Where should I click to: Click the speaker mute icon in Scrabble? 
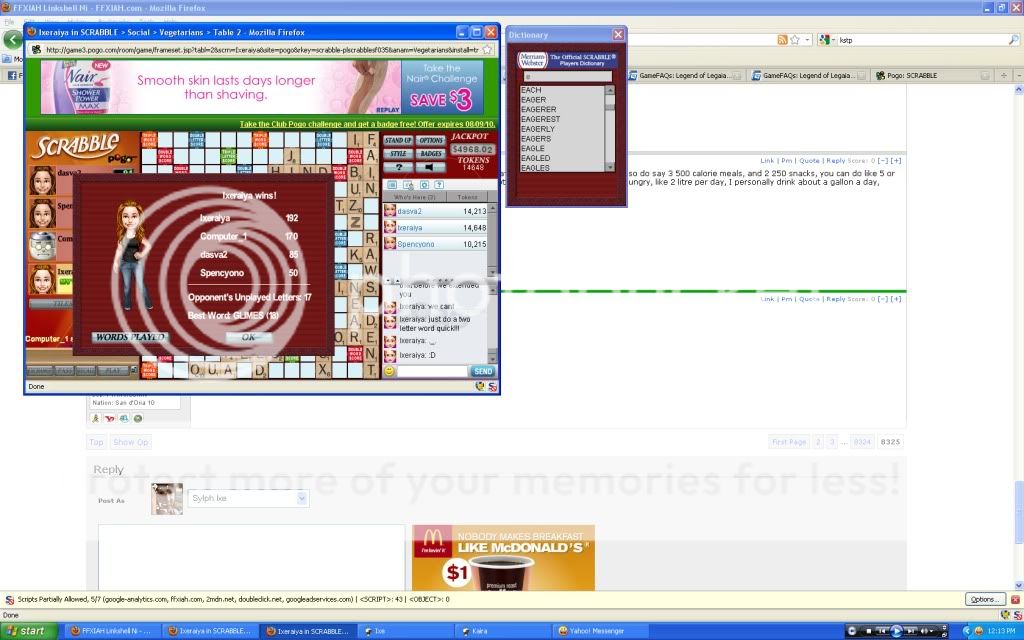[431, 168]
